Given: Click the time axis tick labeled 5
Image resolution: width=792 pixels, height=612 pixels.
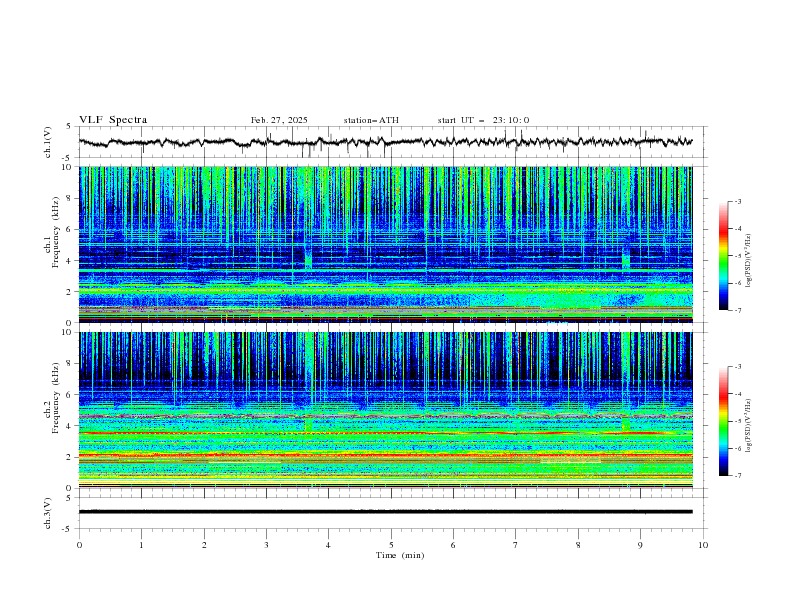Looking at the screenshot, I should click(x=391, y=545).
